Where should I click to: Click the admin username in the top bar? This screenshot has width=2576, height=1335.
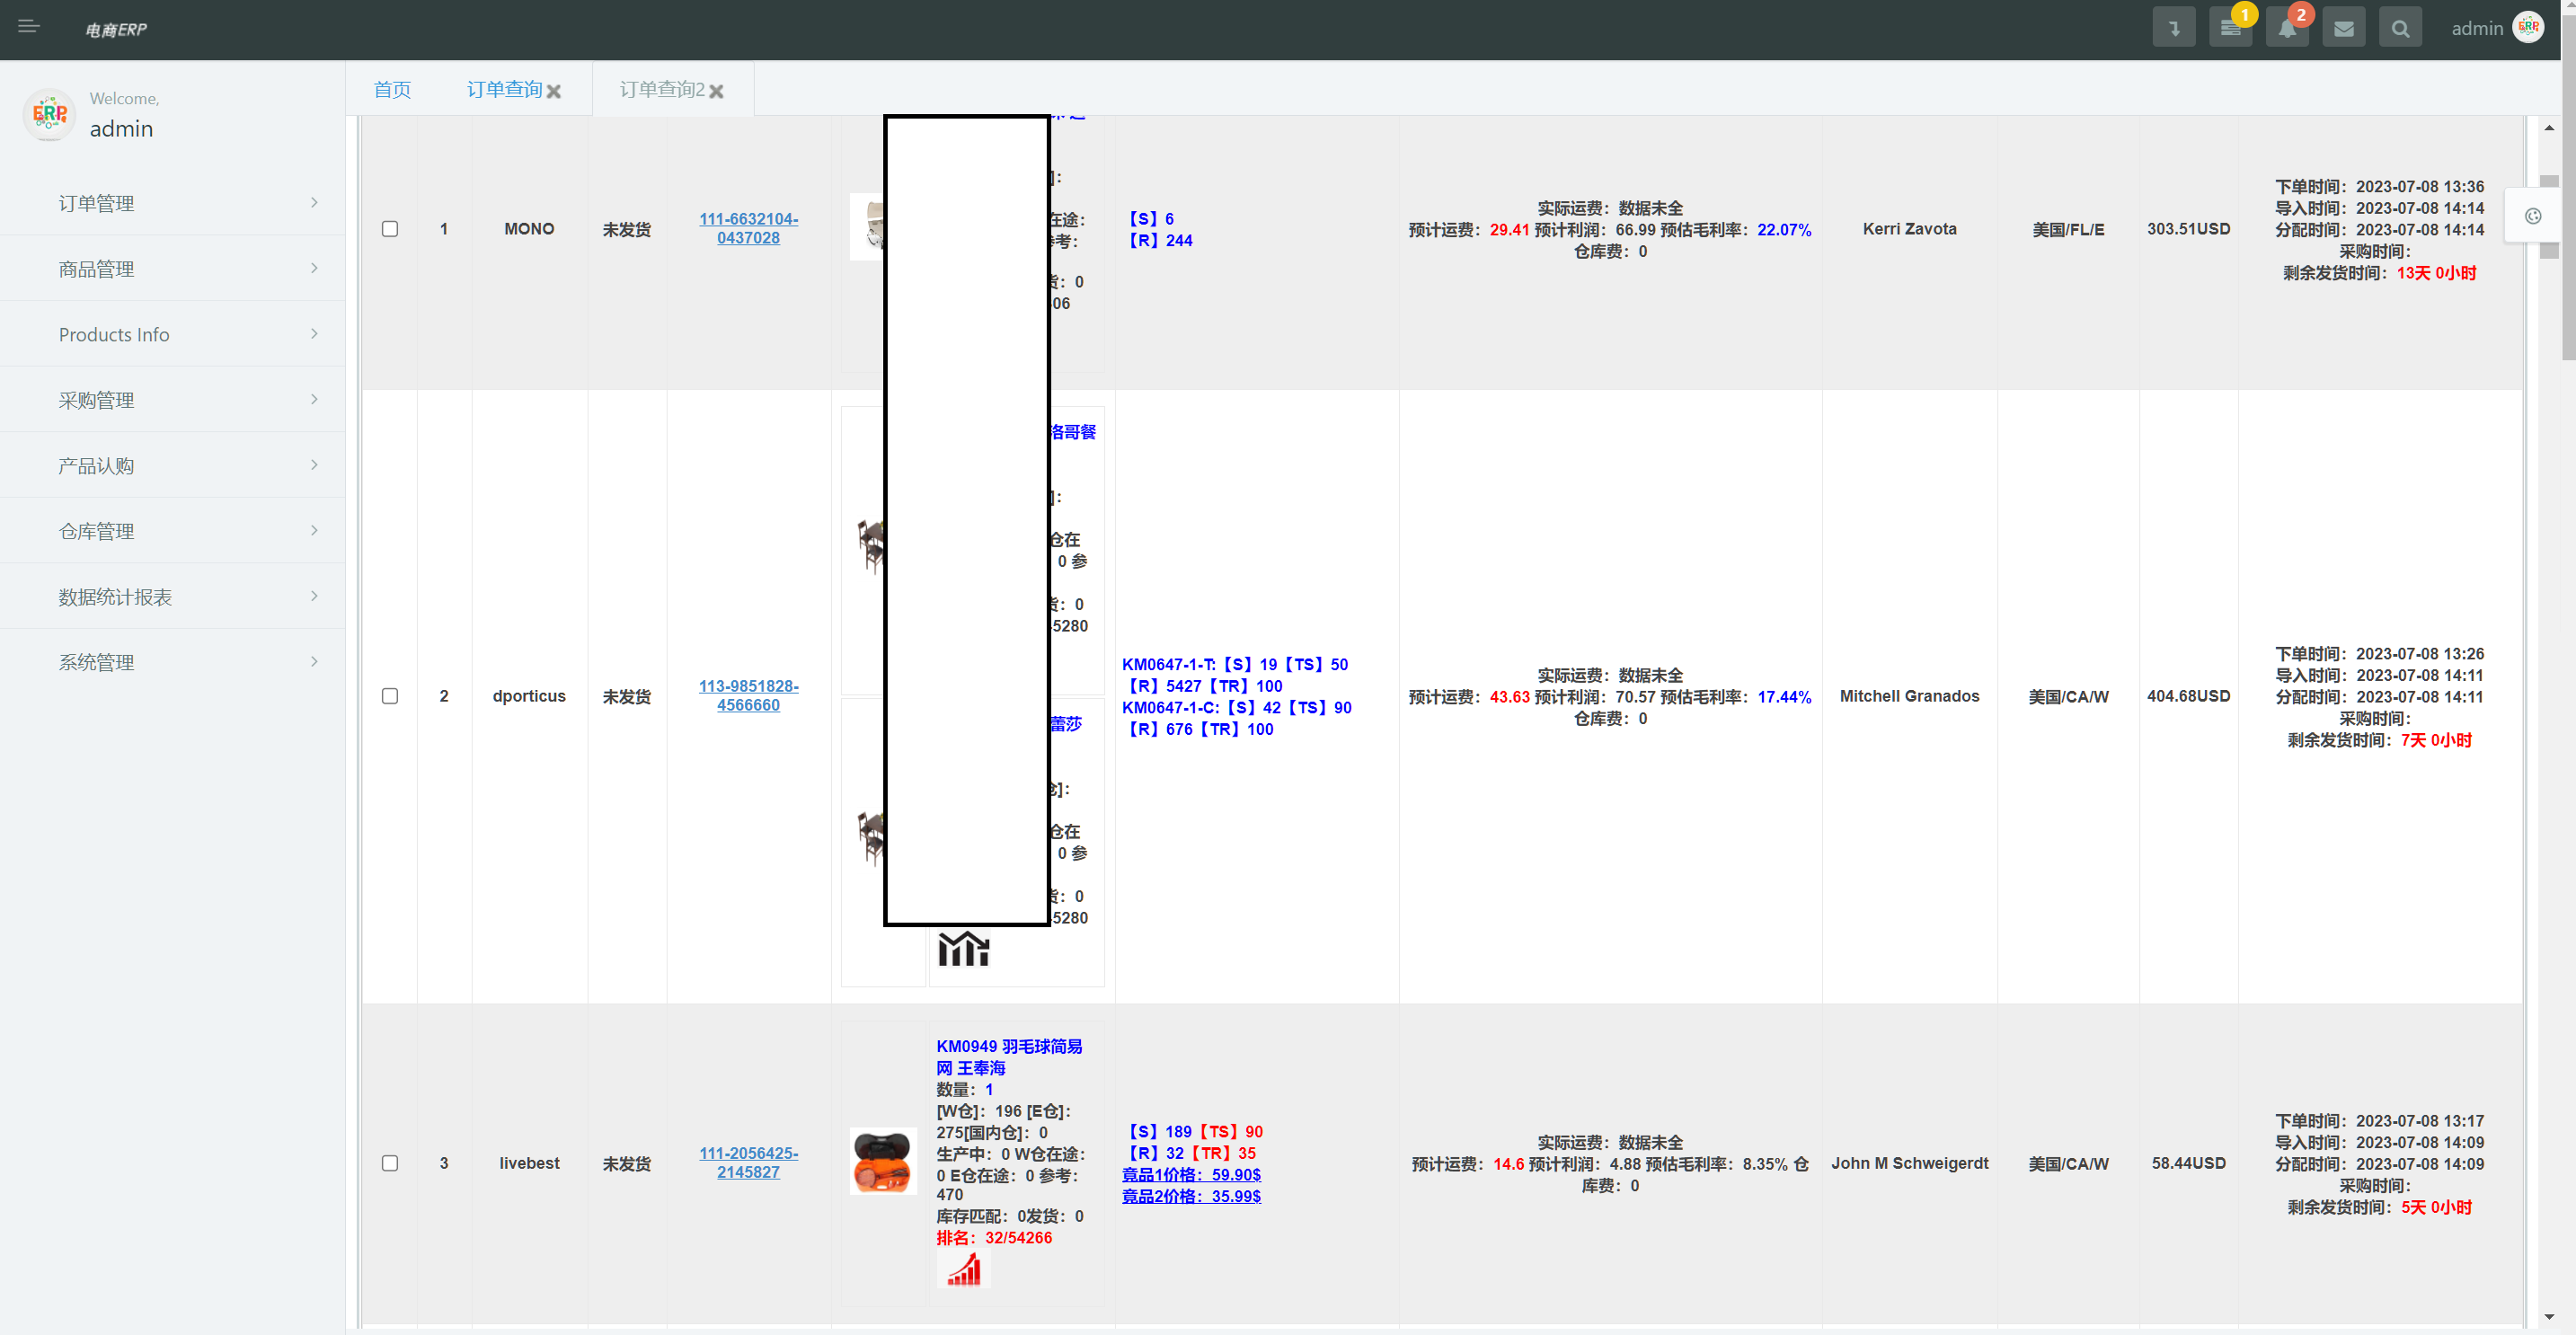tap(2476, 28)
